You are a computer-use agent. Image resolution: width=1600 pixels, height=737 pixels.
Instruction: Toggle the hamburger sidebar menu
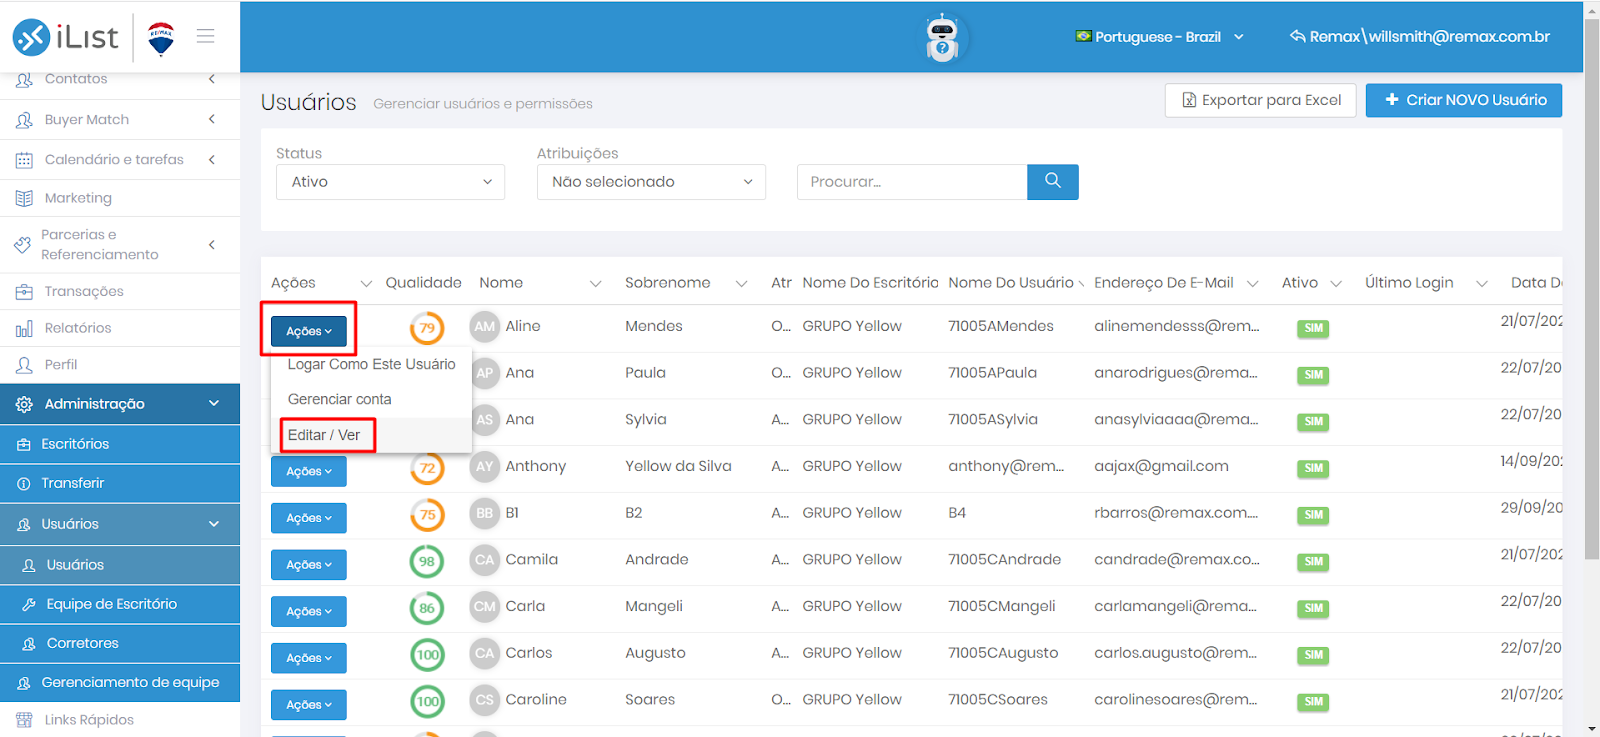tap(206, 36)
